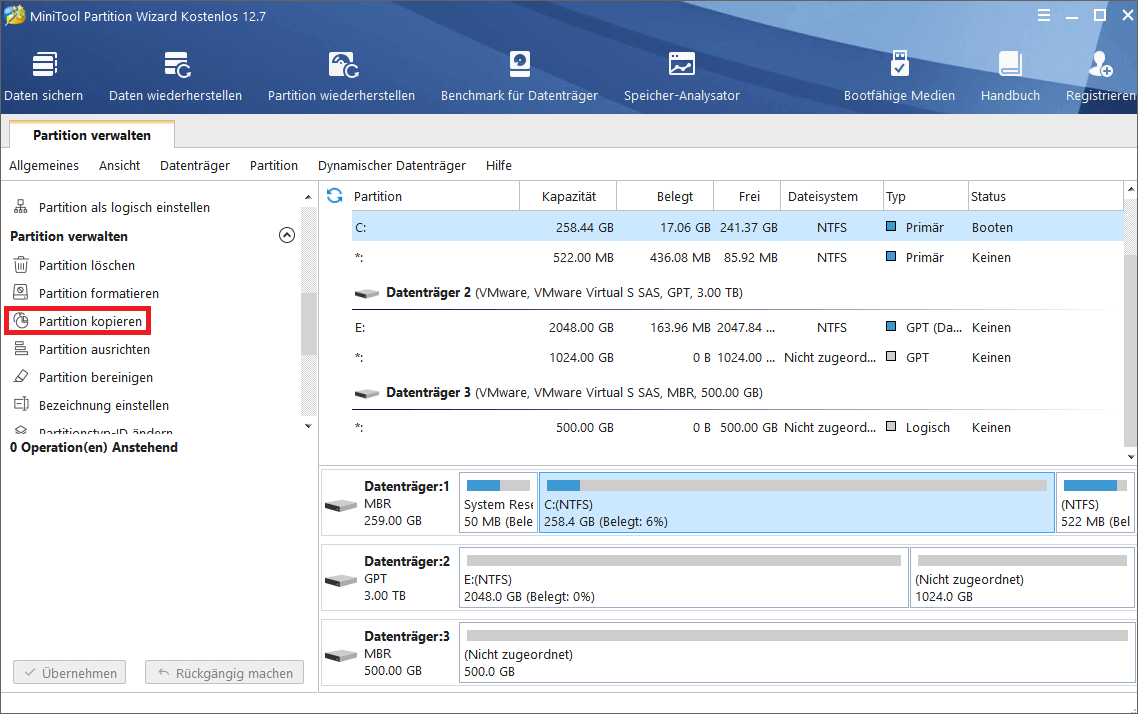Select 1024.0 GB unallocated block
The width and height of the screenshot is (1138, 714).
tap(1022, 578)
